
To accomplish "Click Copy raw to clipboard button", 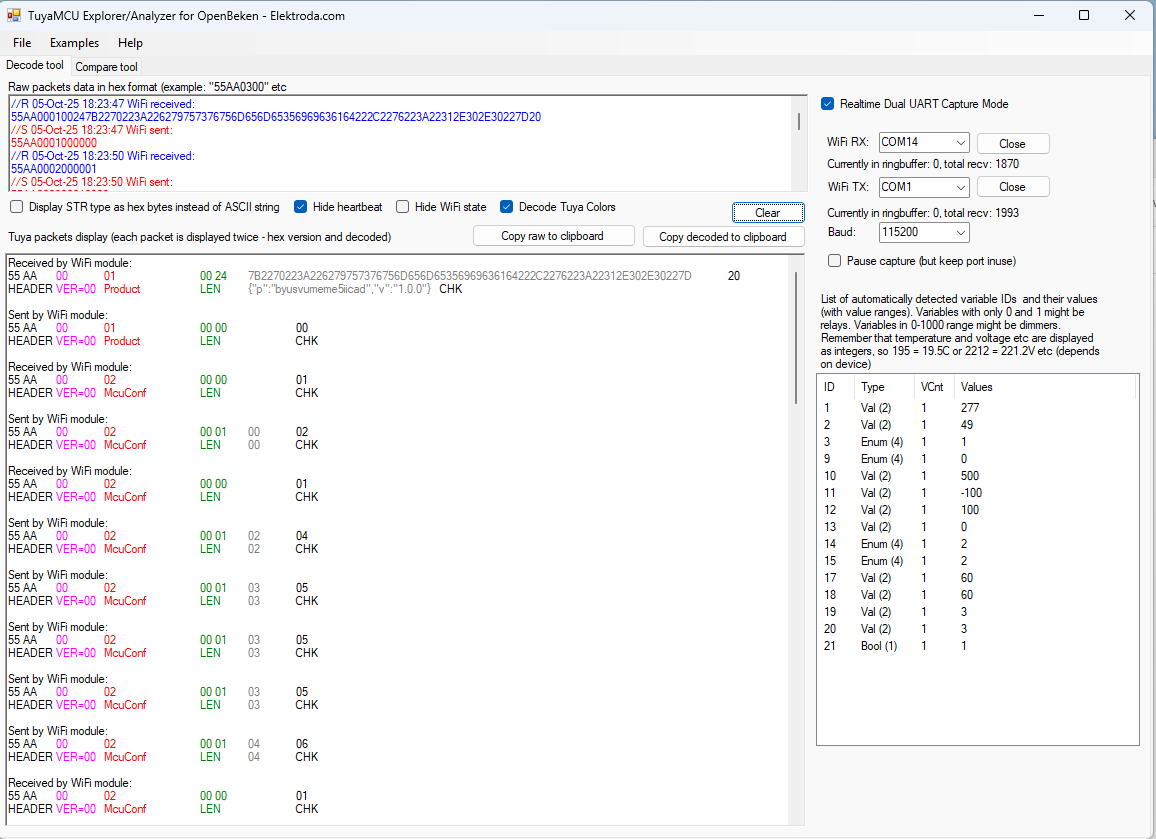I will click(x=553, y=236).
